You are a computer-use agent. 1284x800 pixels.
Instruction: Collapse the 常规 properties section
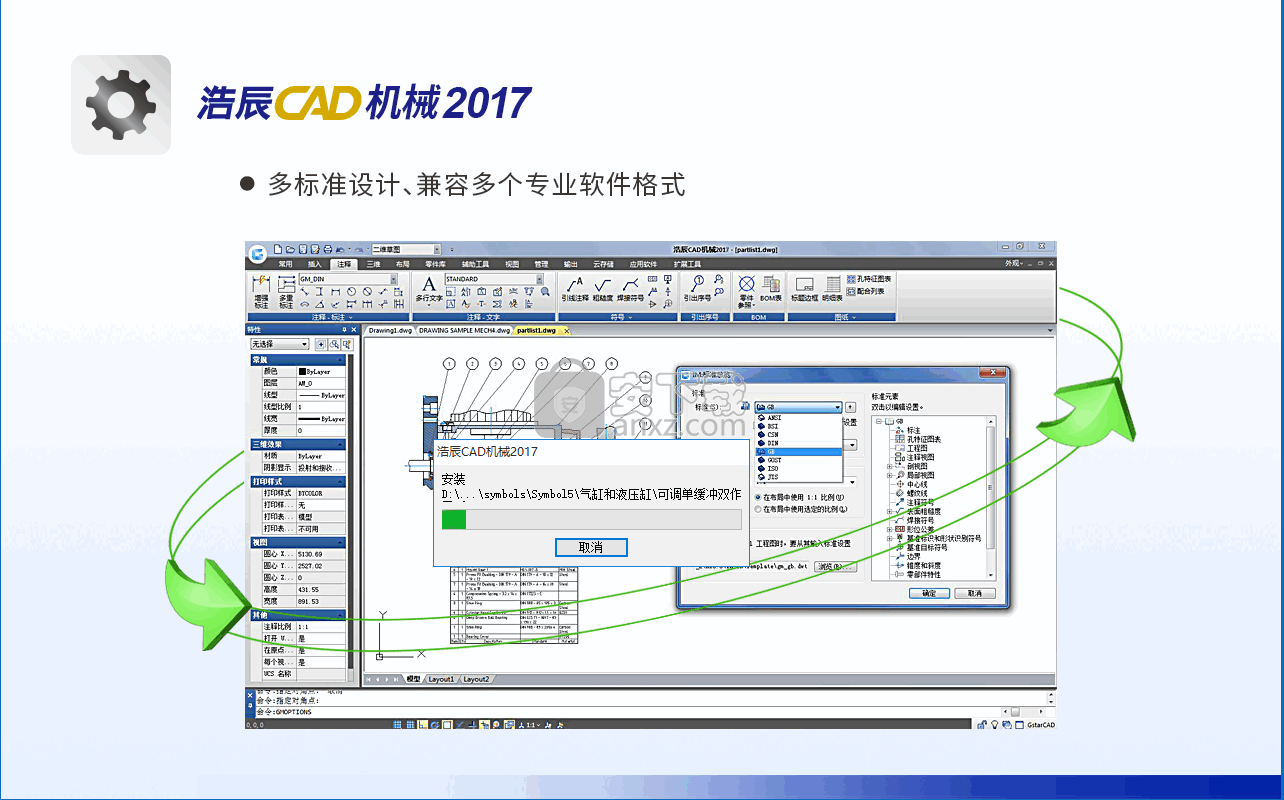point(341,360)
